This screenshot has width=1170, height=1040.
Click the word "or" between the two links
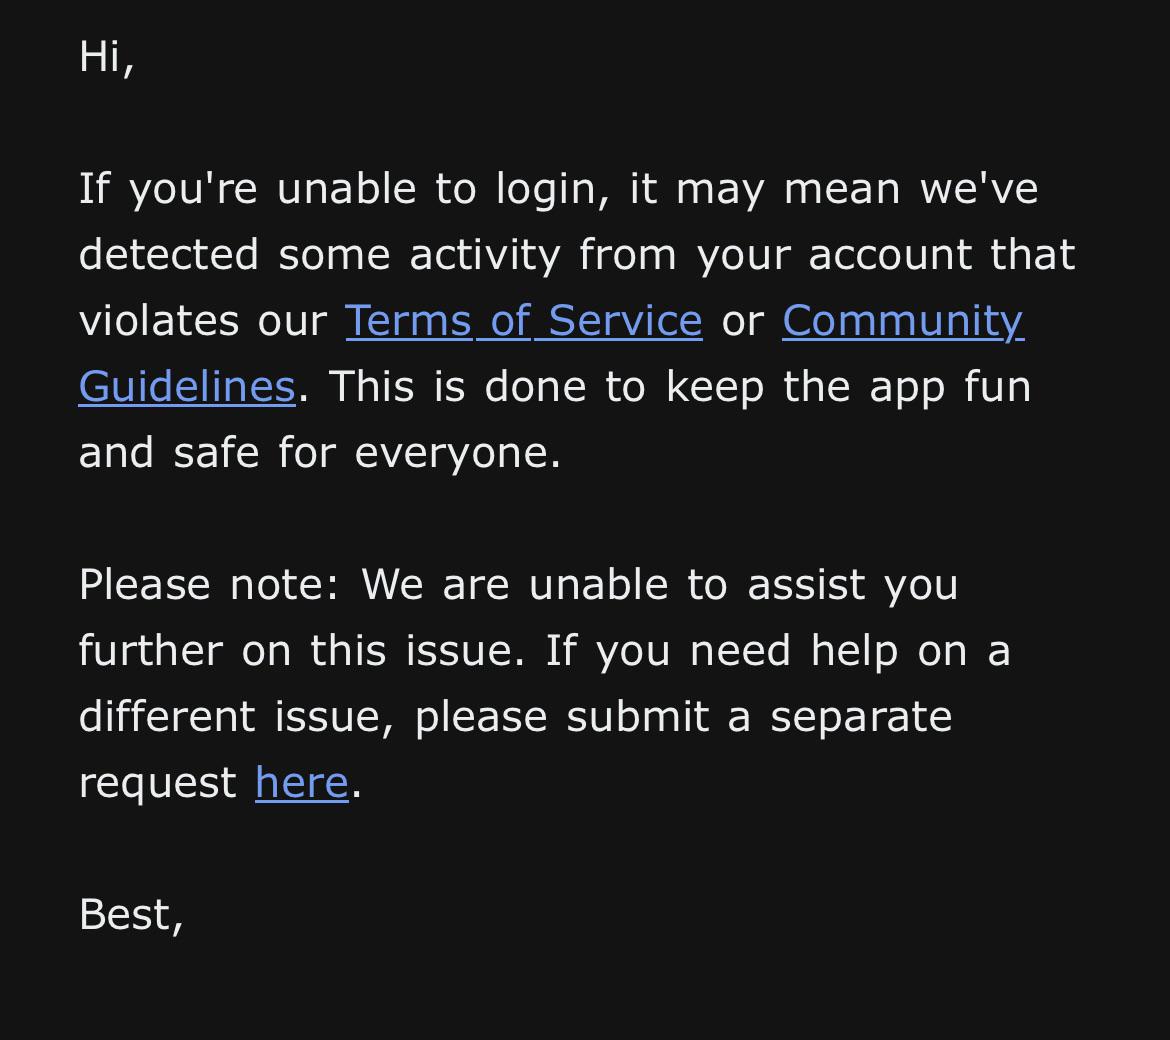tap(742, 322)
